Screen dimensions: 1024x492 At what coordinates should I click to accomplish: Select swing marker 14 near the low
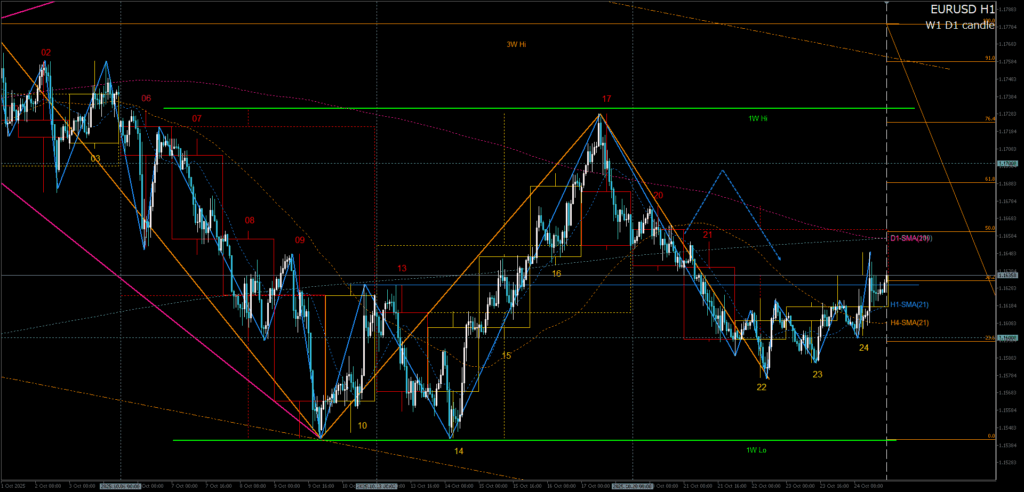(x=458, y=451)
